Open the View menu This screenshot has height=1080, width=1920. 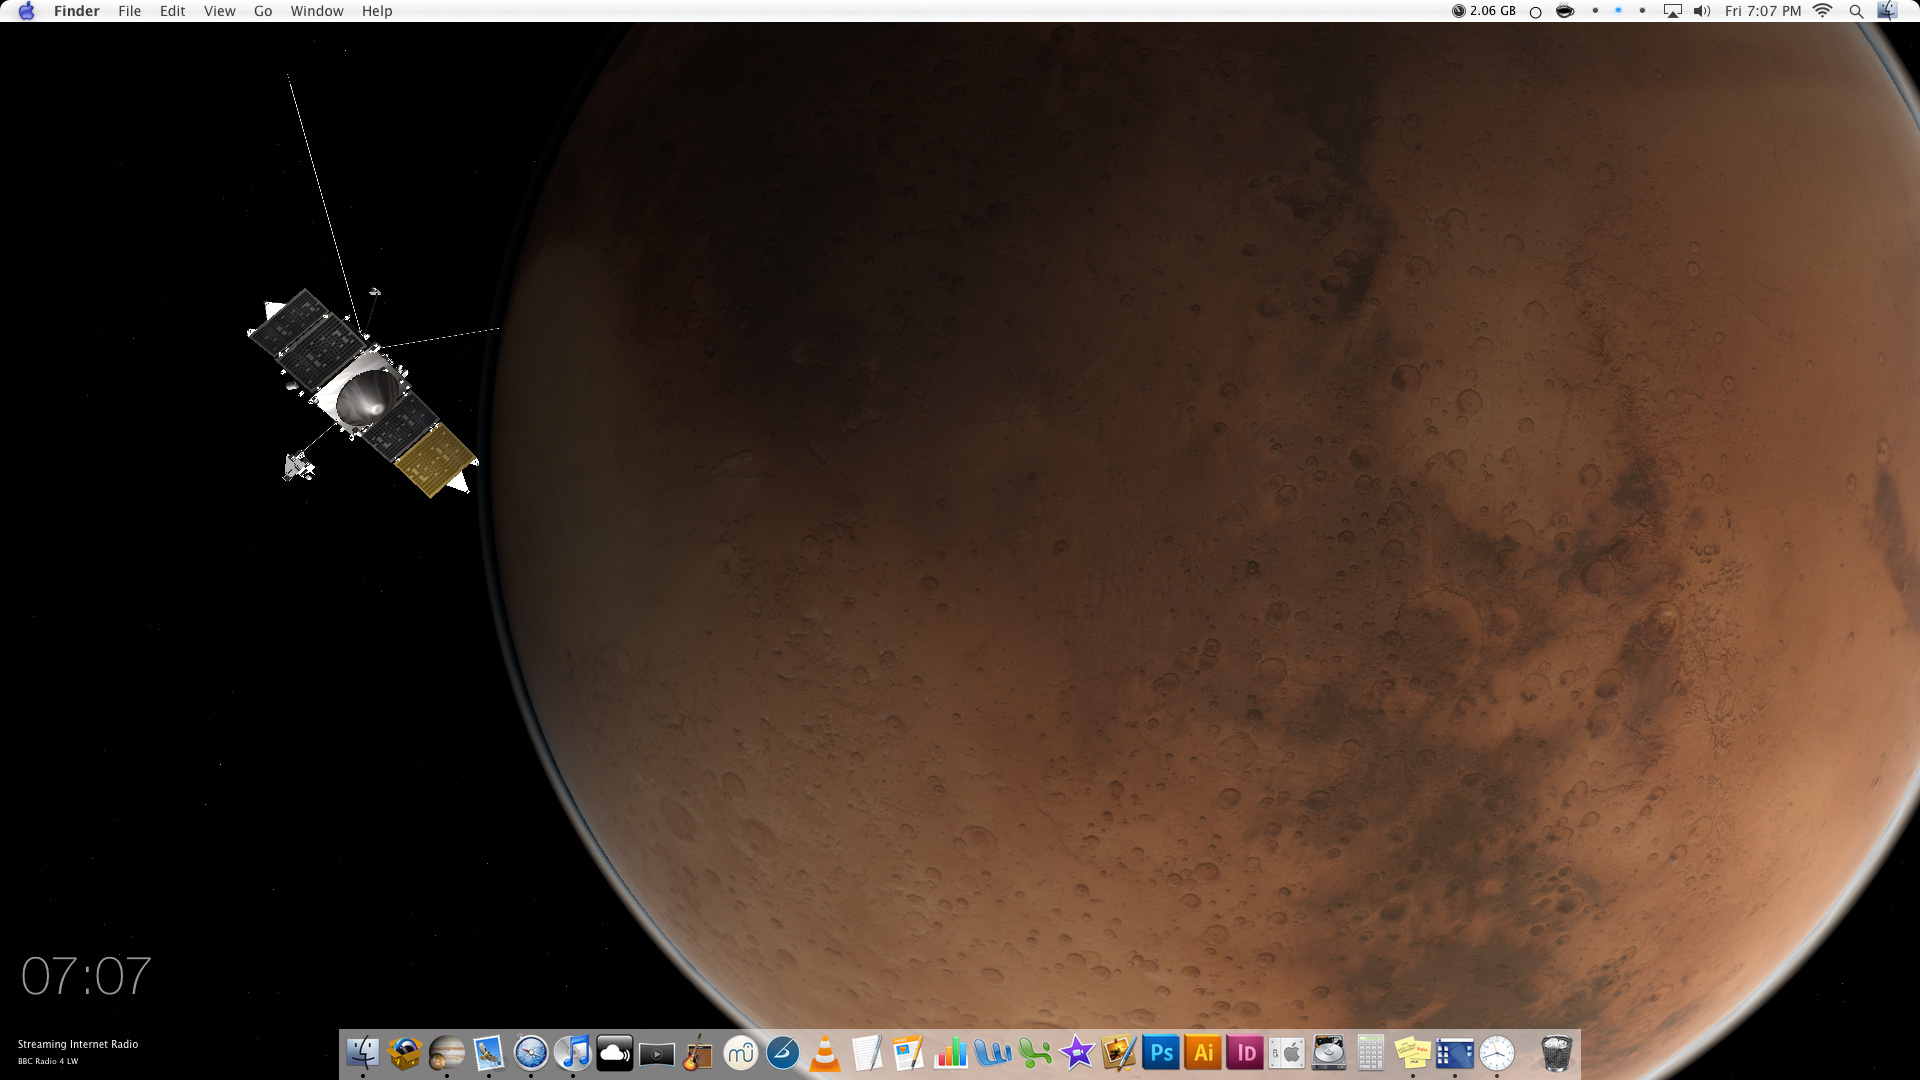pyautogui.click(x=220, y=11)
